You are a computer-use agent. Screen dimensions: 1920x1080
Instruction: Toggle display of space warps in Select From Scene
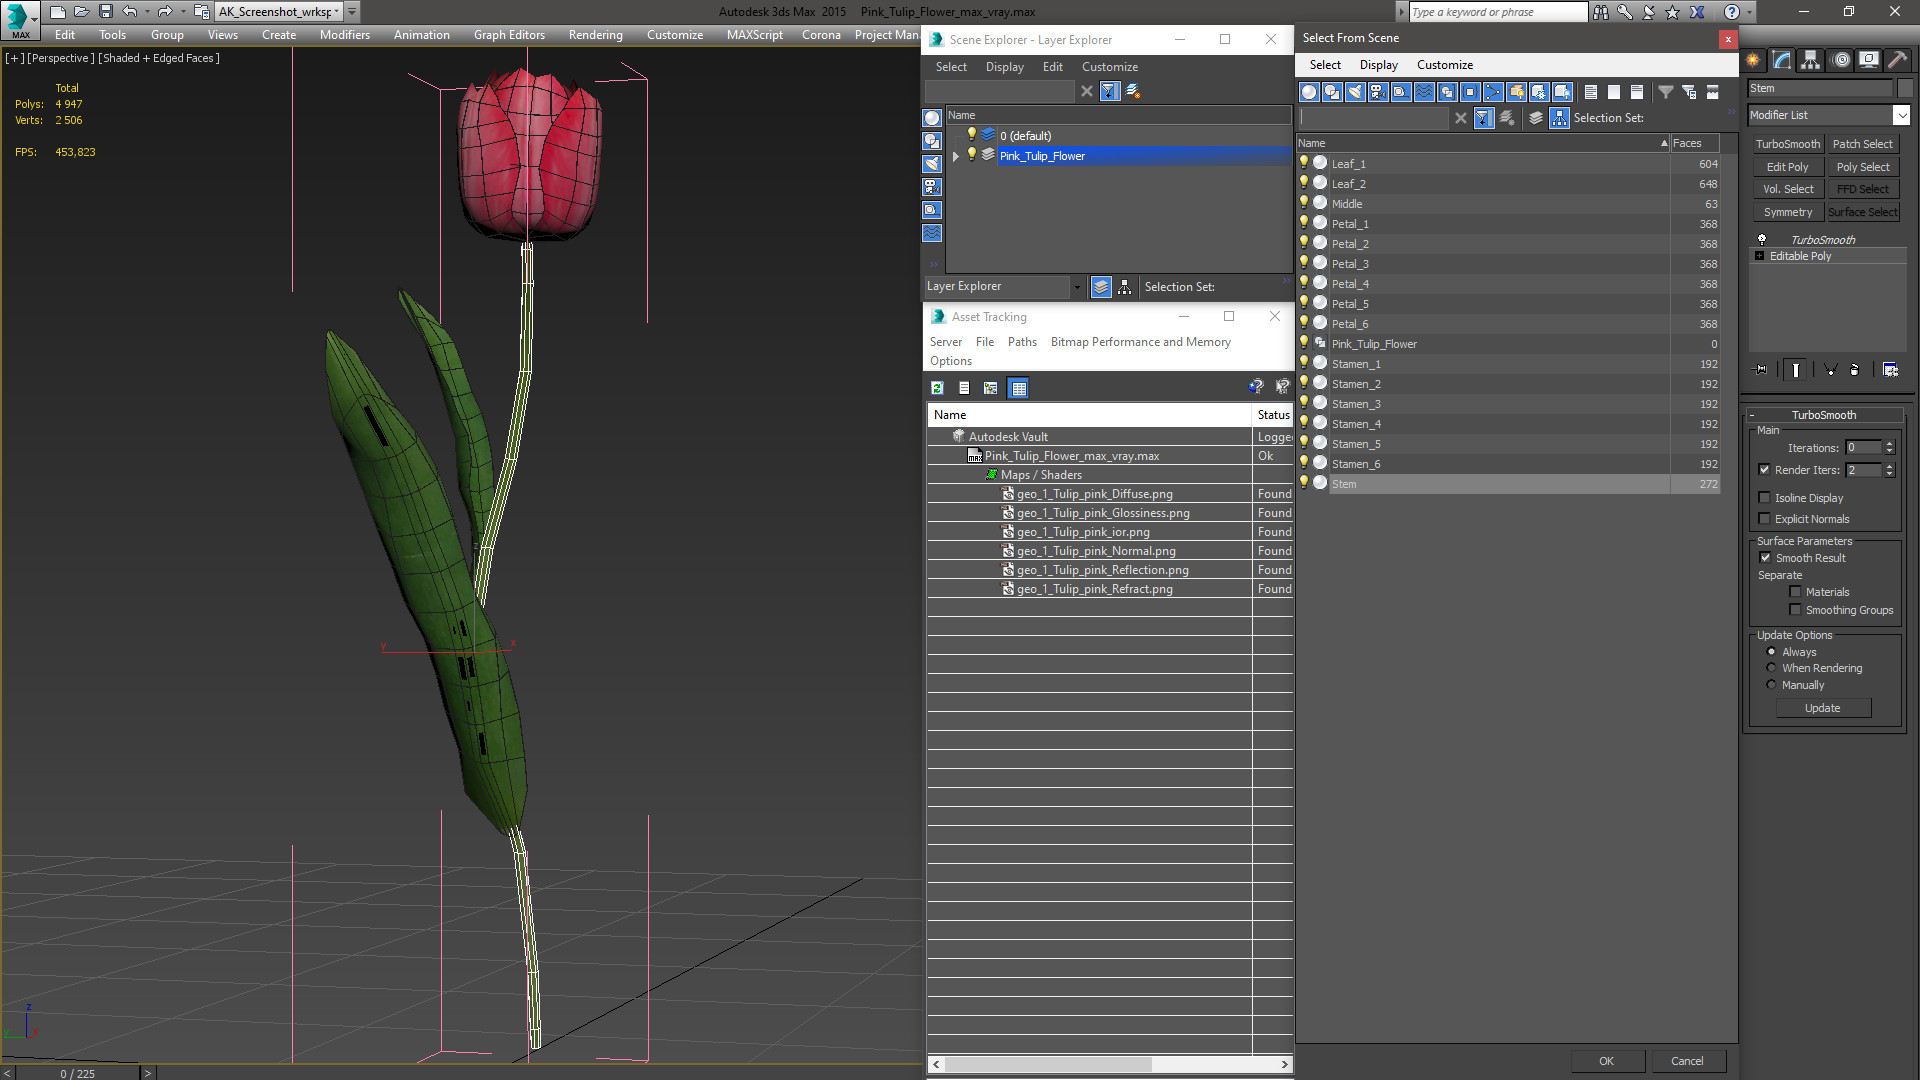click(x=1424, y=92)
